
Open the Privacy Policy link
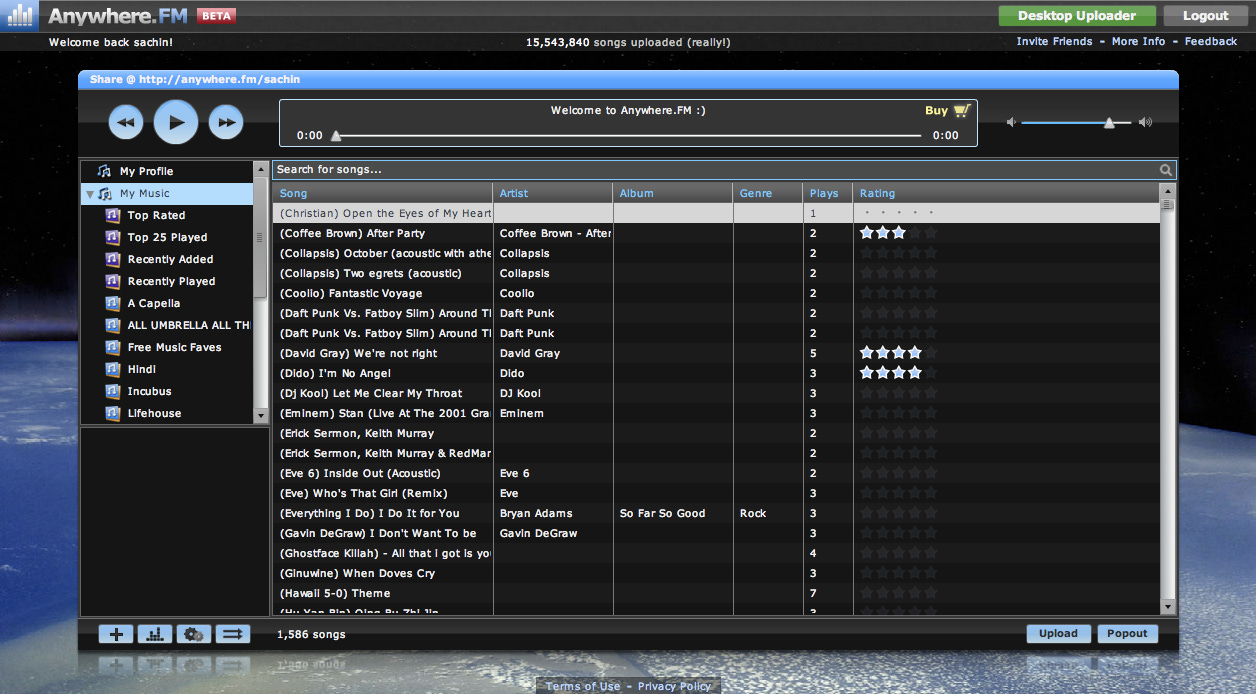(x=674, y=686)
